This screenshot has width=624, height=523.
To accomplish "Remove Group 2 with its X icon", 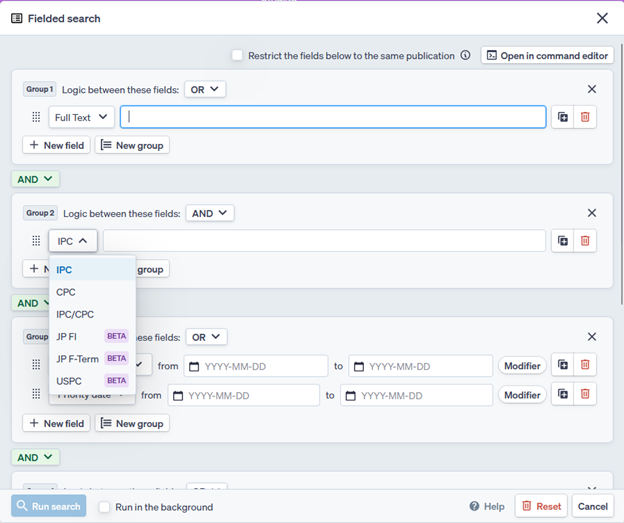I will pos(592,213).
